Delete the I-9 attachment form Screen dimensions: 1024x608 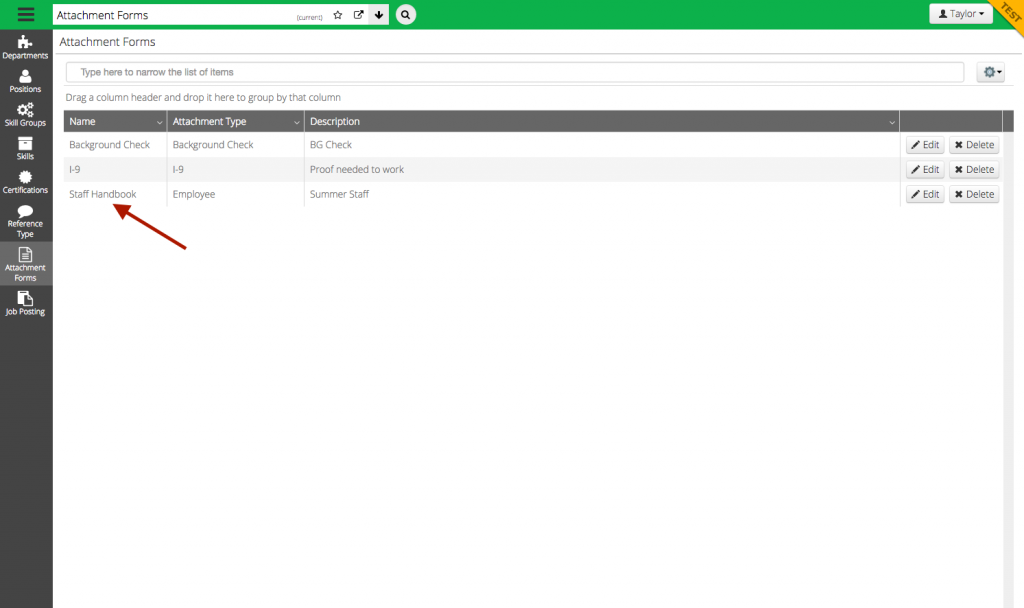click(973, 169)
